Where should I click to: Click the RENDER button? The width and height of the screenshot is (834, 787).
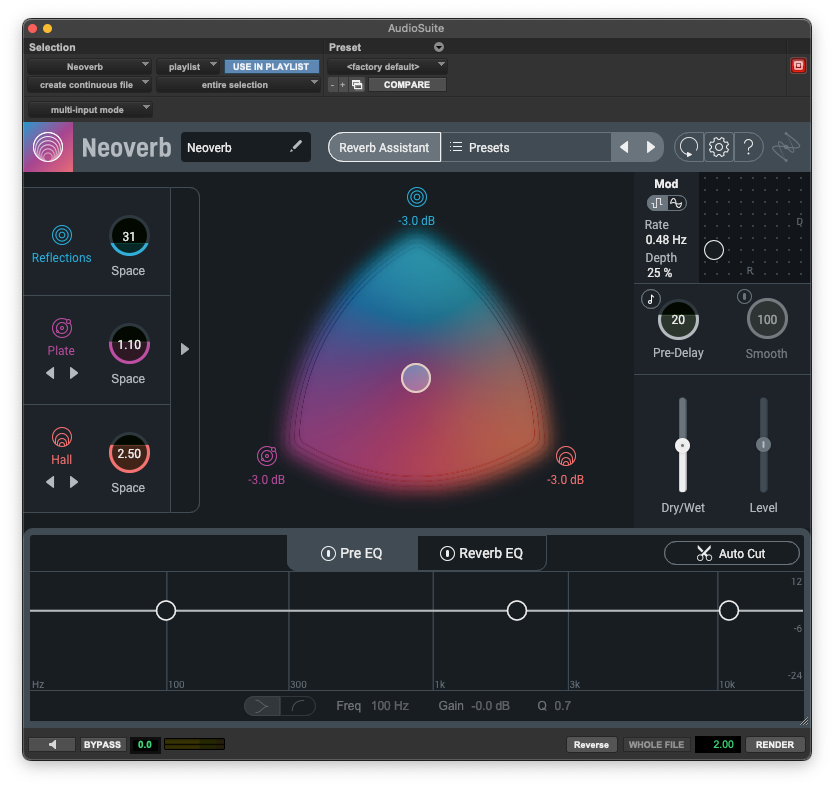(x=775, y=744)
